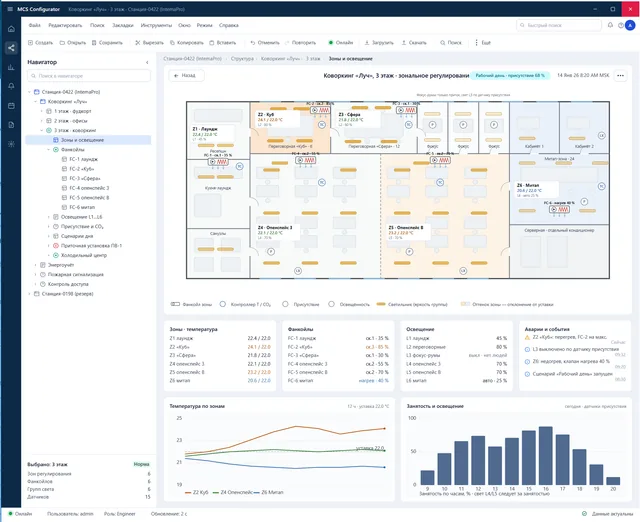Open the charts icon in left sidebar
The height and width of the screenshot is (522, 640).
[x=11, y=67]
